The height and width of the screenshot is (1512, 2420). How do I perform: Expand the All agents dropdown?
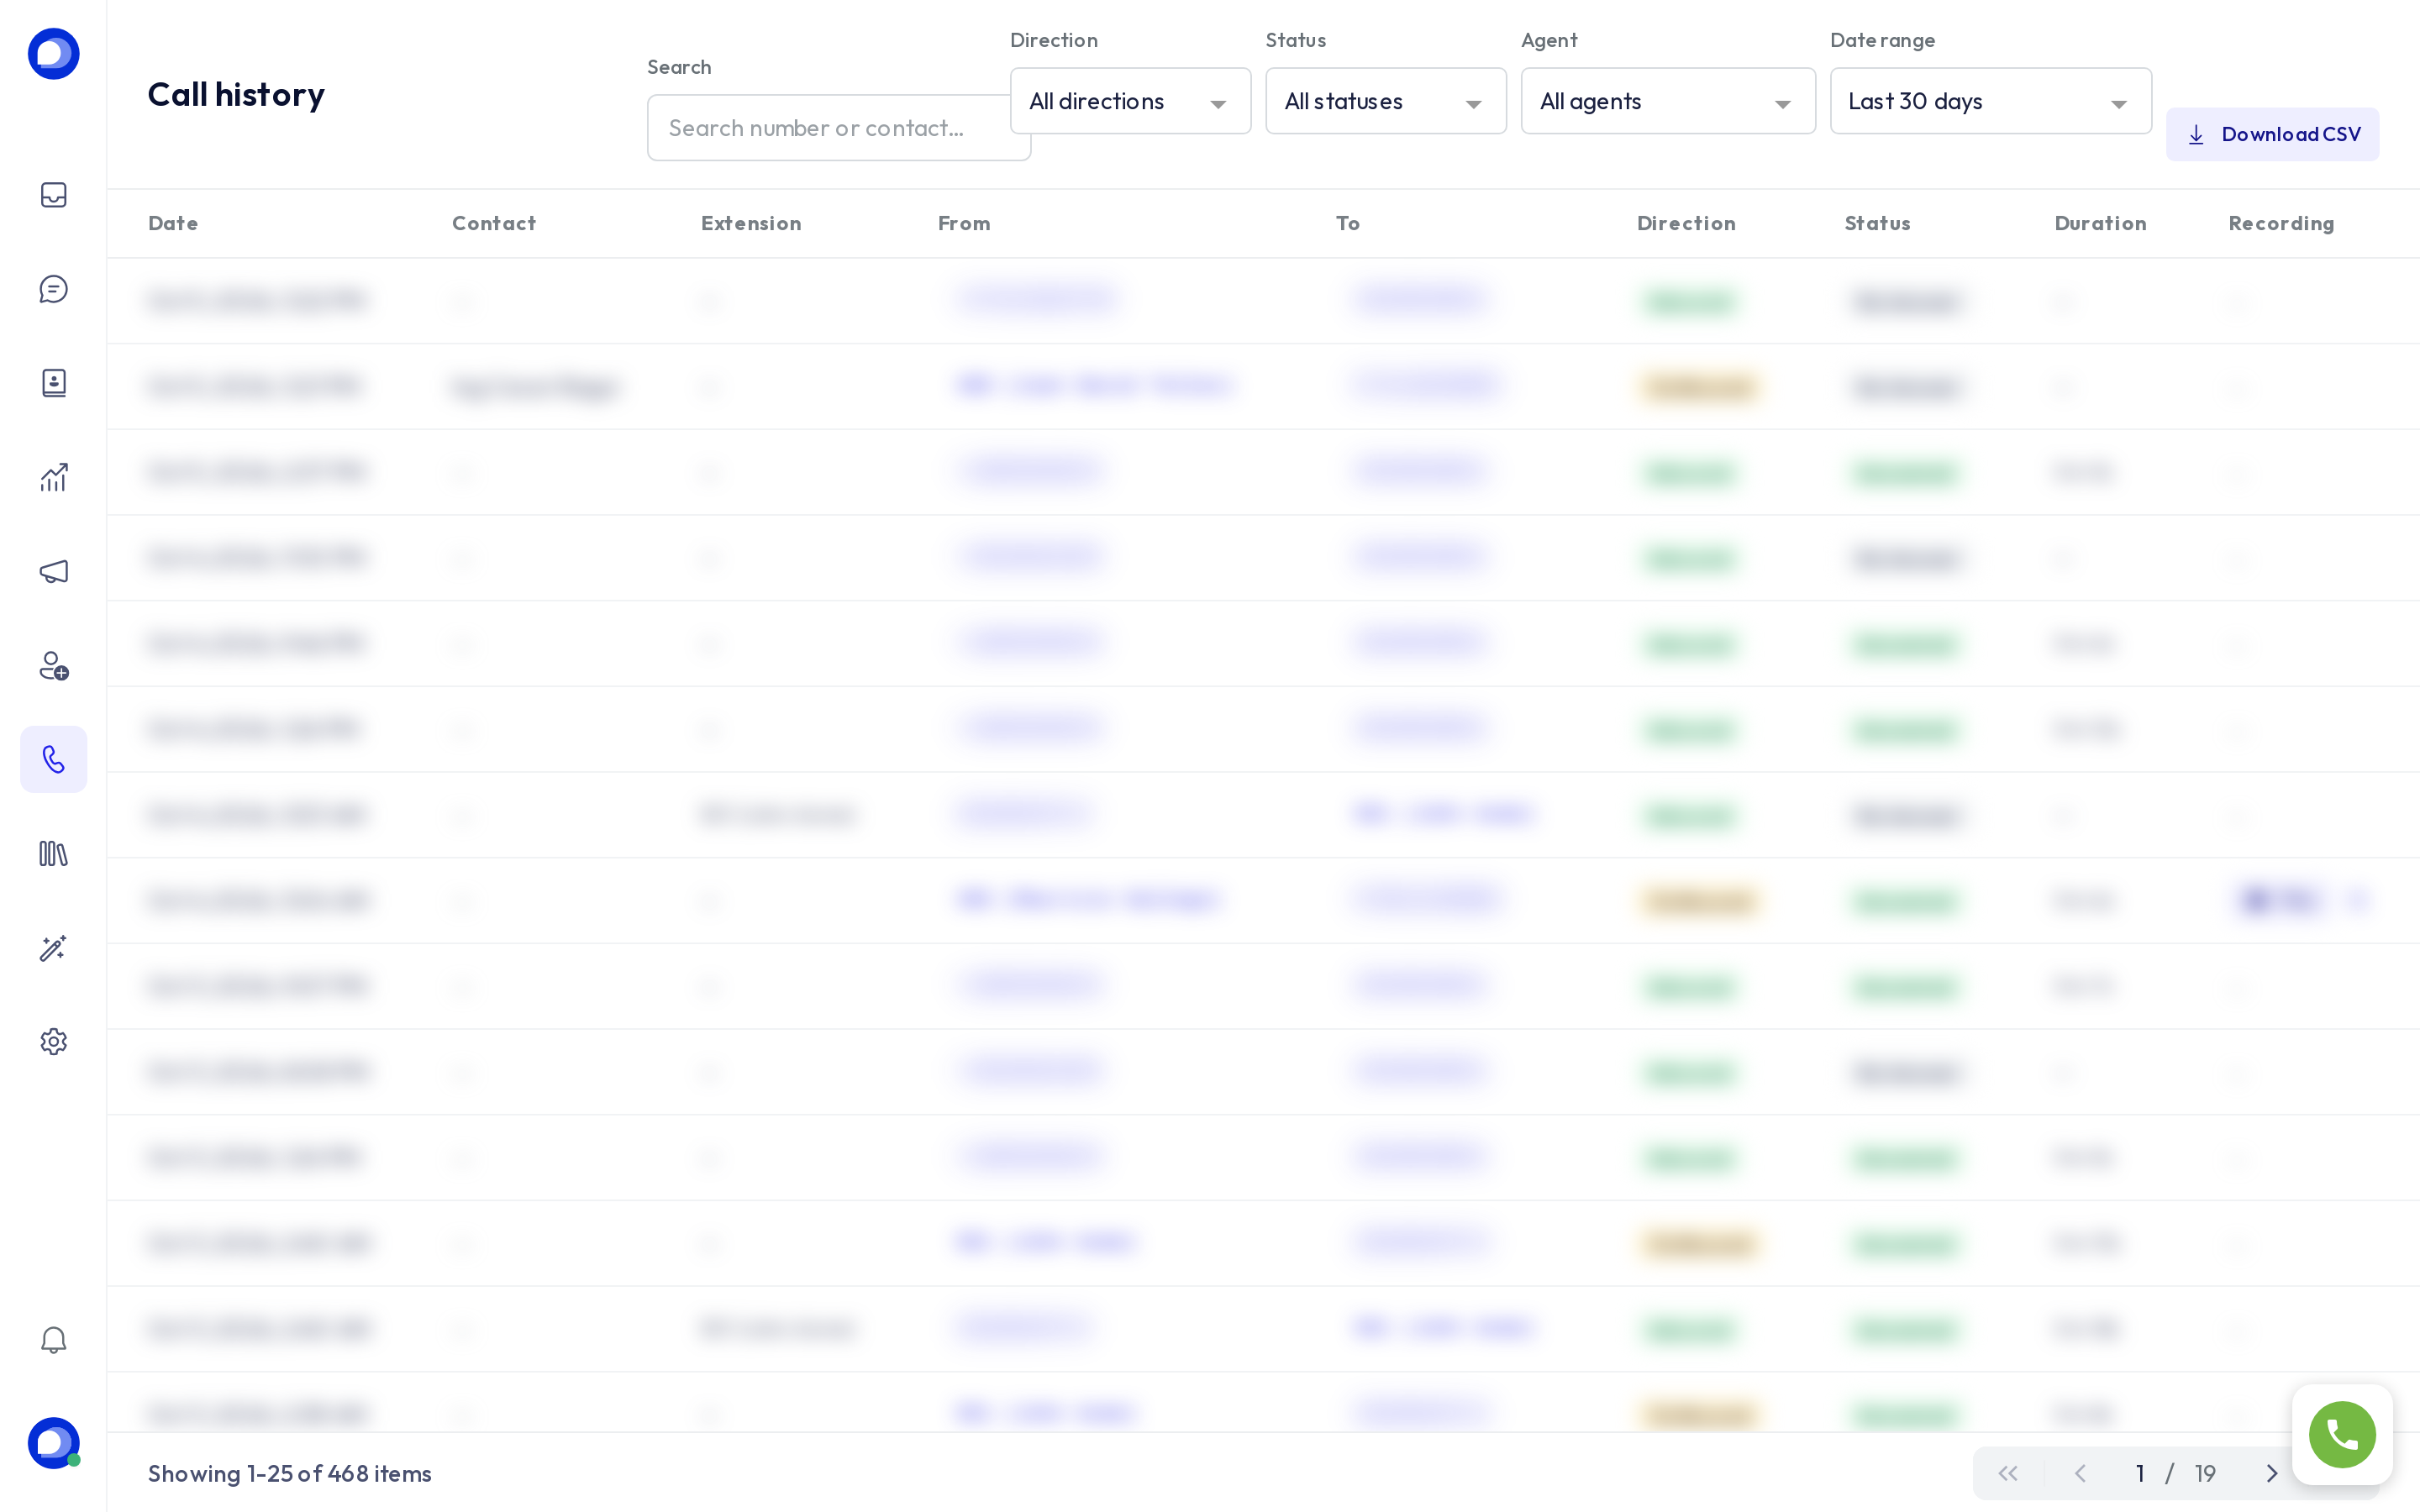1667,101
